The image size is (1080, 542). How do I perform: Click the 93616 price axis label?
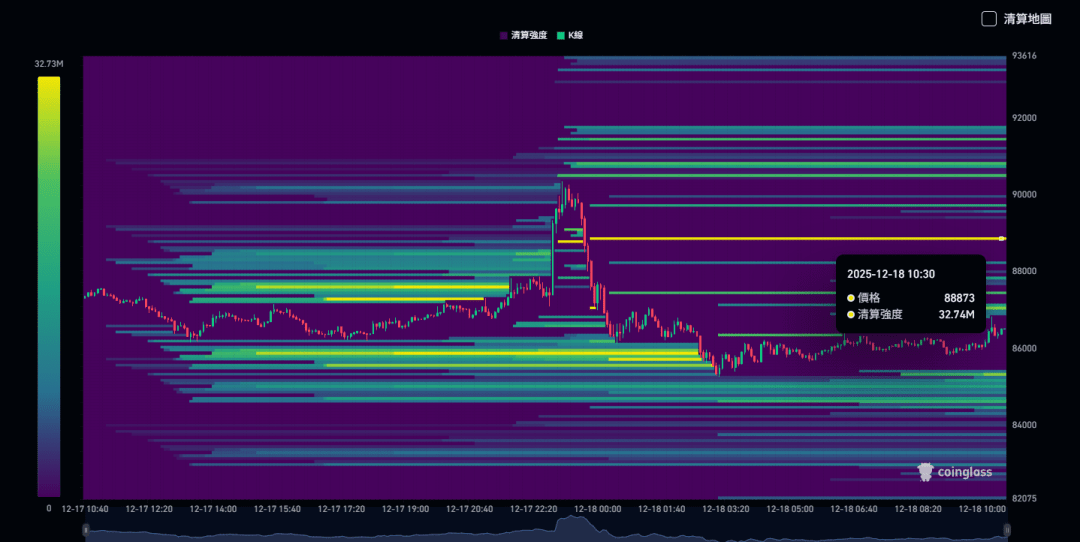tap(1024, 56)
